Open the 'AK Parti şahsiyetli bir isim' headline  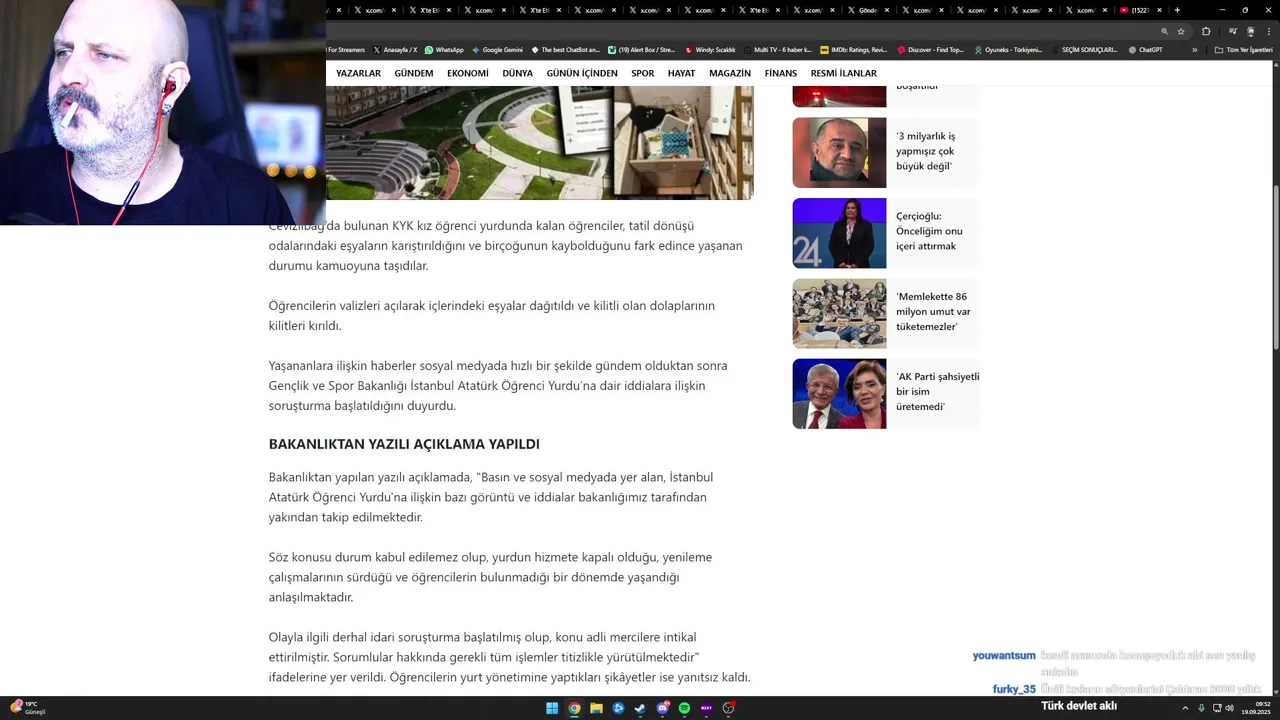[x=937, y=391]
